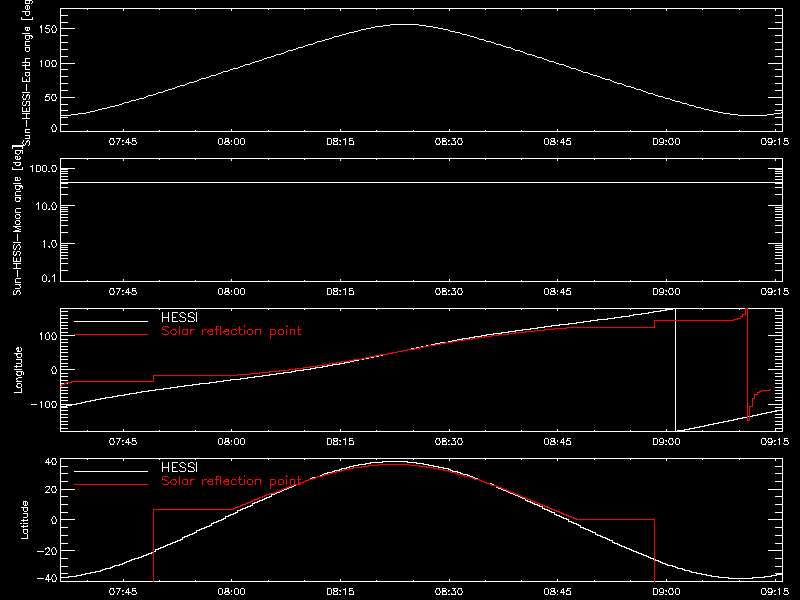800x600 pixels.
Task: Click red legend line sample in Latitude plot
Action: point(111,485)
